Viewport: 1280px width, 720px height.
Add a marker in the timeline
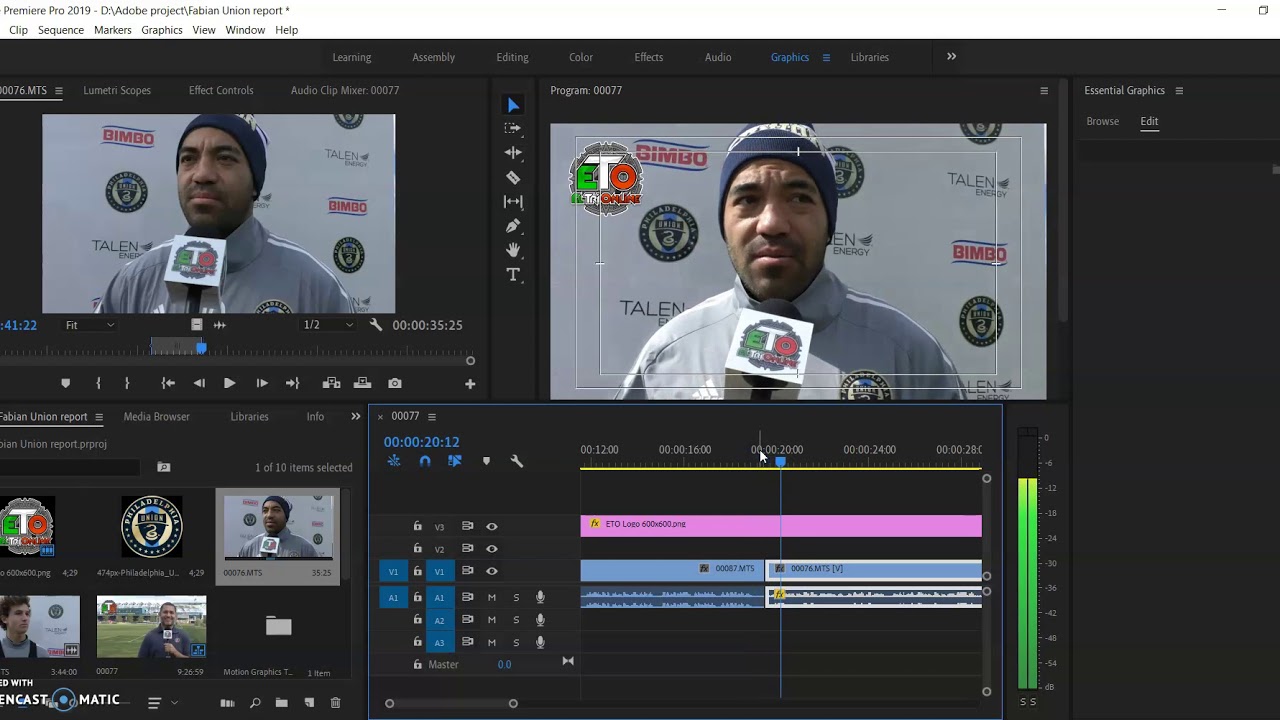(486, 461)
